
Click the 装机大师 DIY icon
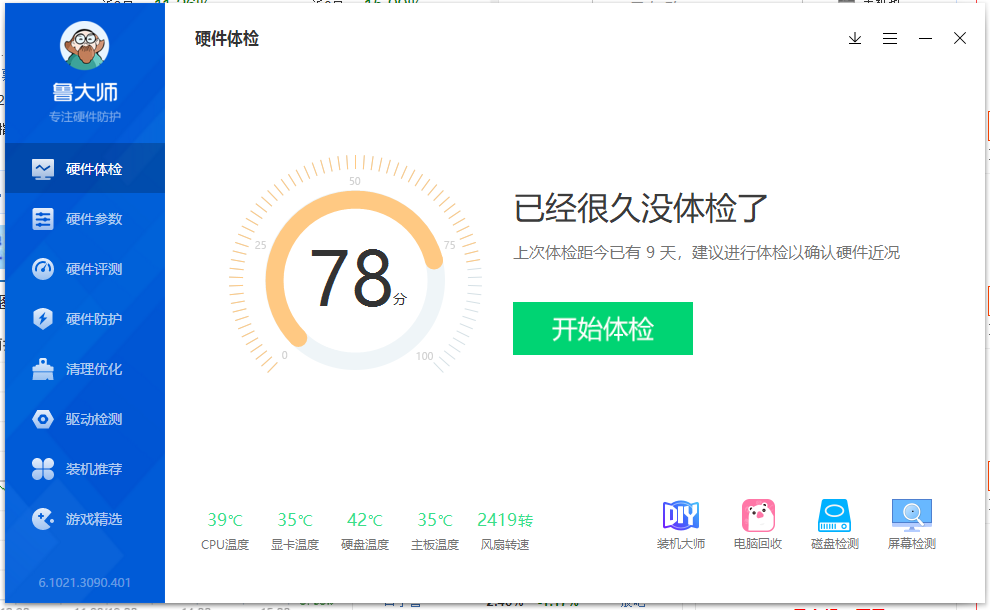click(680, 516)
